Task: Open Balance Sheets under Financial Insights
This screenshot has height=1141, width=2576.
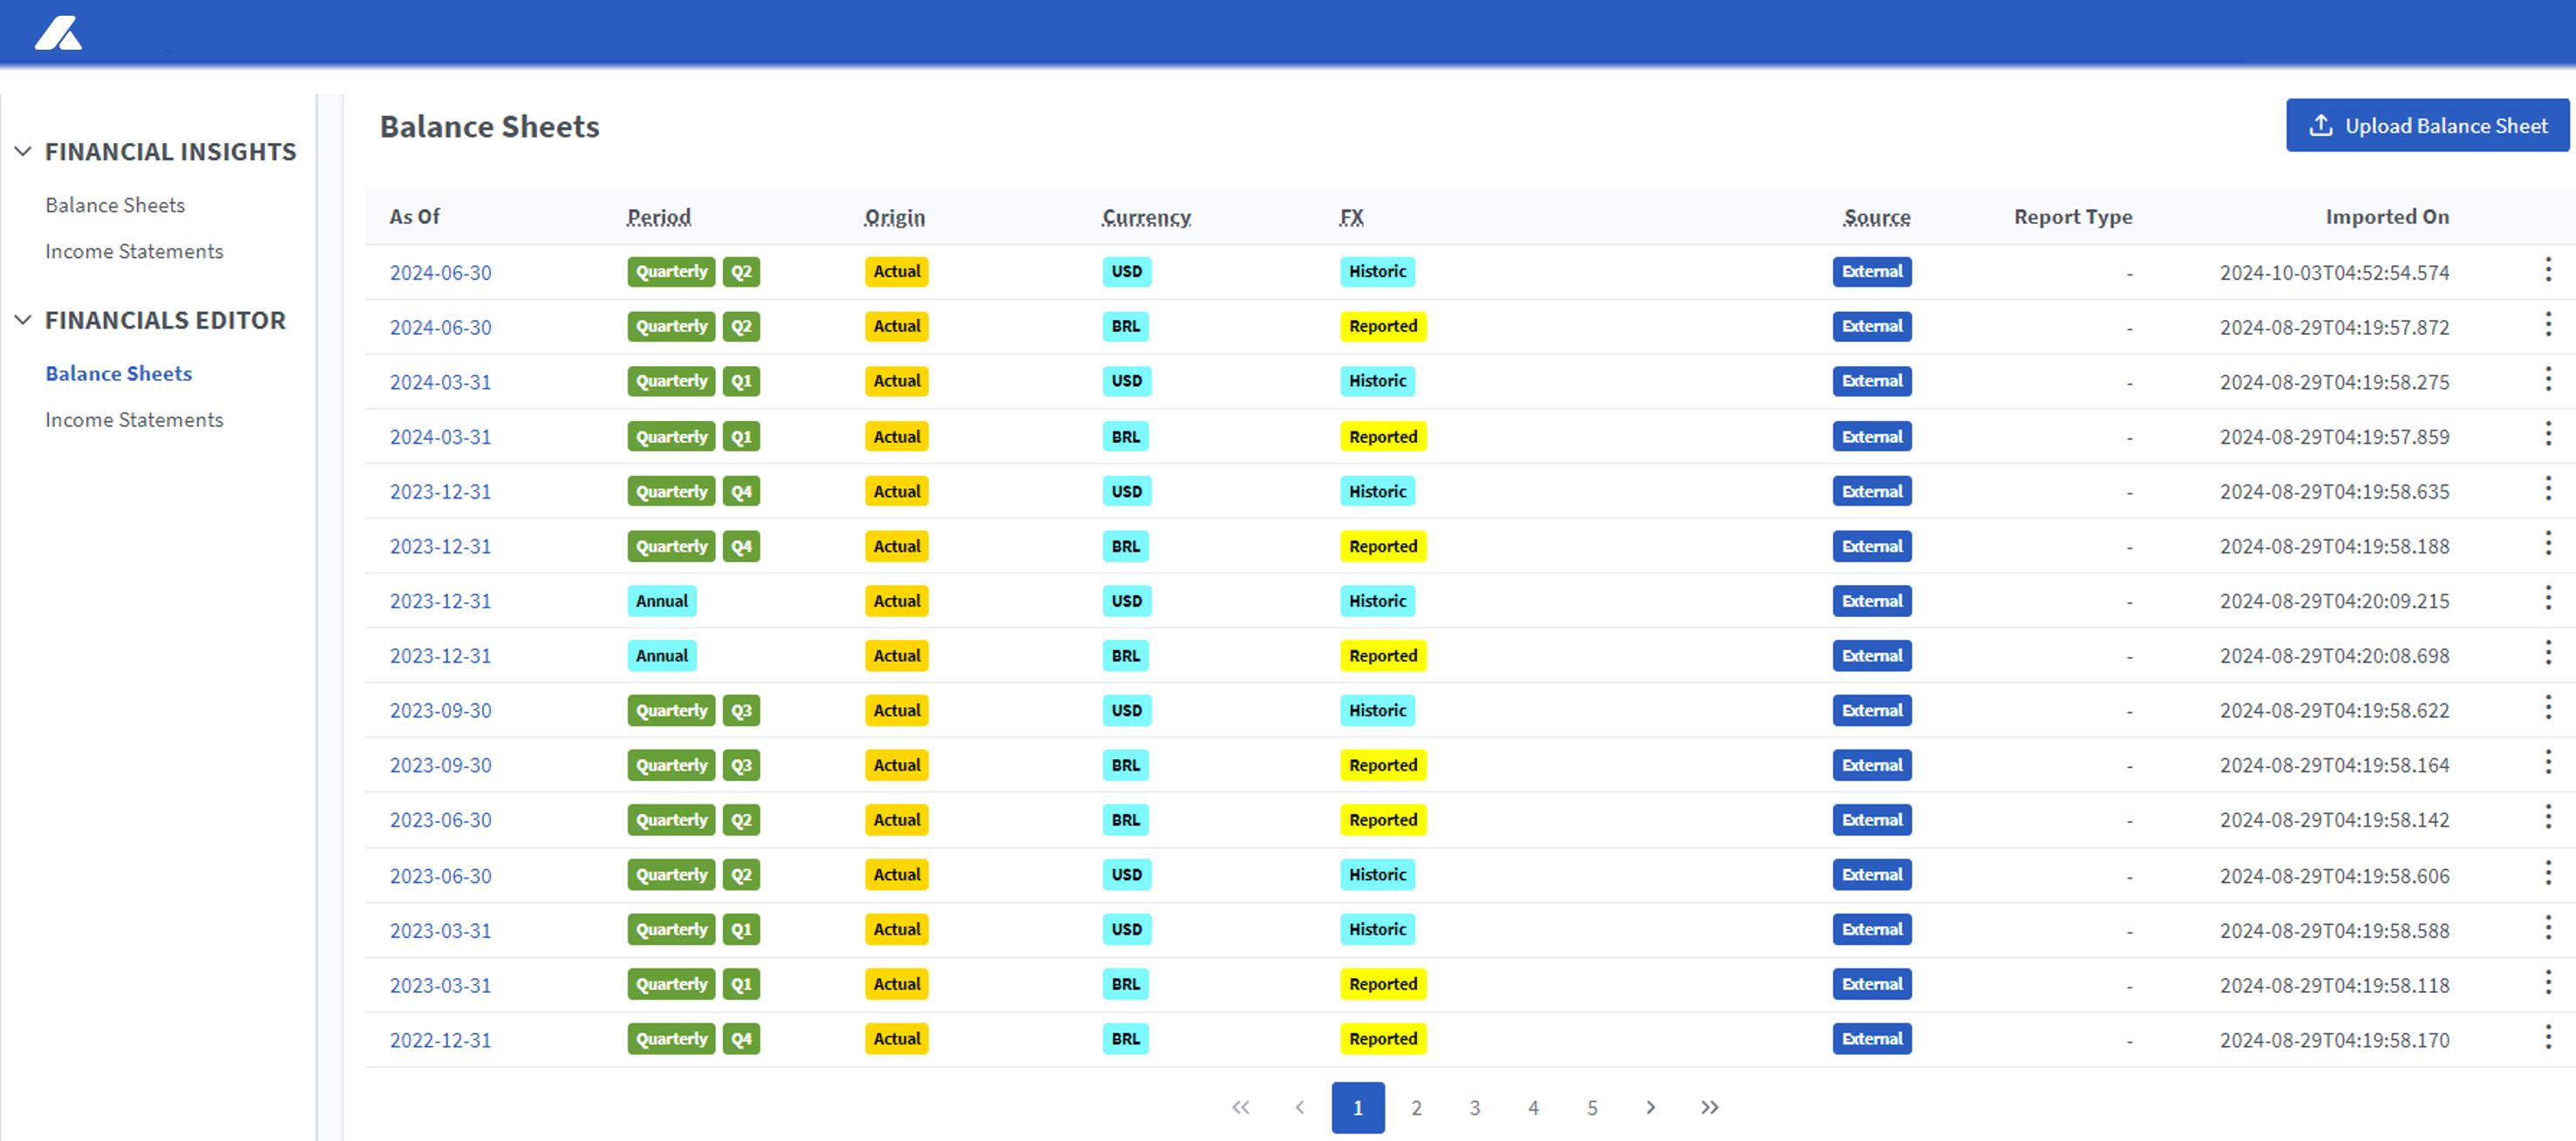Action: pyautogui.click(x=115, y=205)
